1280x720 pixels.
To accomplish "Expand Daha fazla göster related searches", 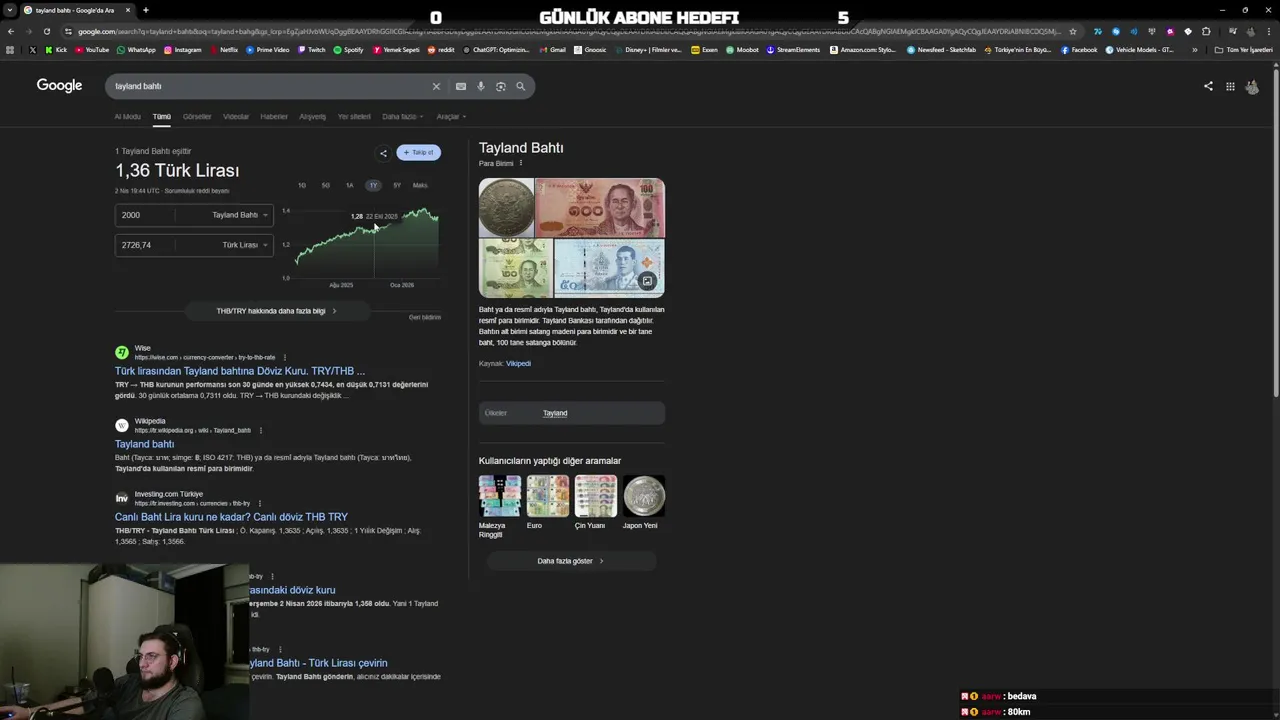I will click(x=571, y=561).
